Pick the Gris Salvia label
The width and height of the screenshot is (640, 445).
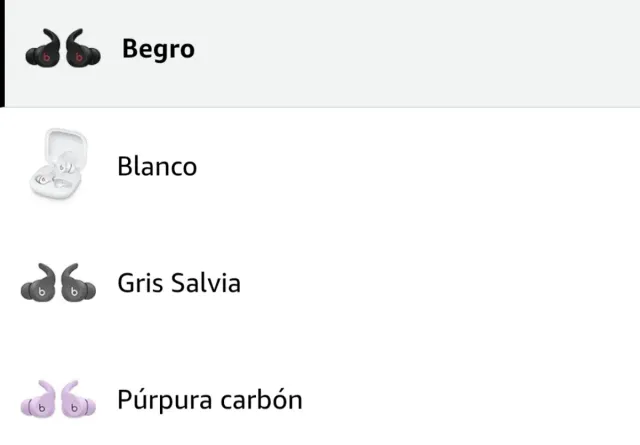179,284
